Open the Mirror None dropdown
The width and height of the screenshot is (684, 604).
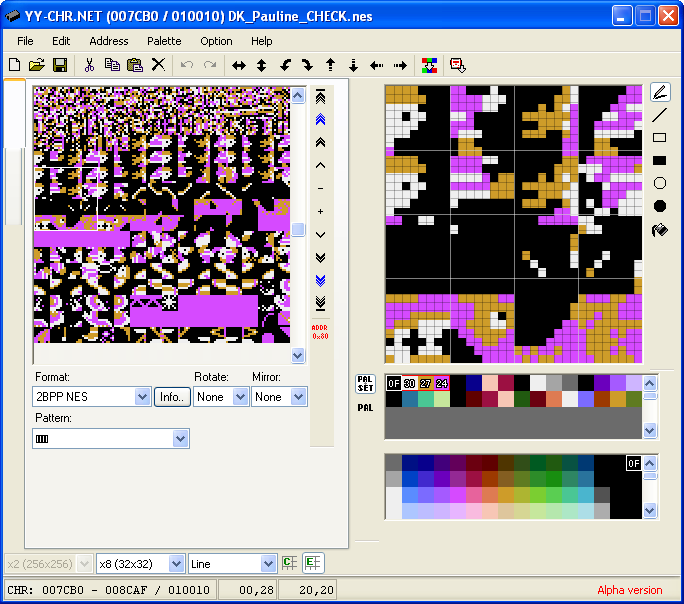(x=279, y=396)
